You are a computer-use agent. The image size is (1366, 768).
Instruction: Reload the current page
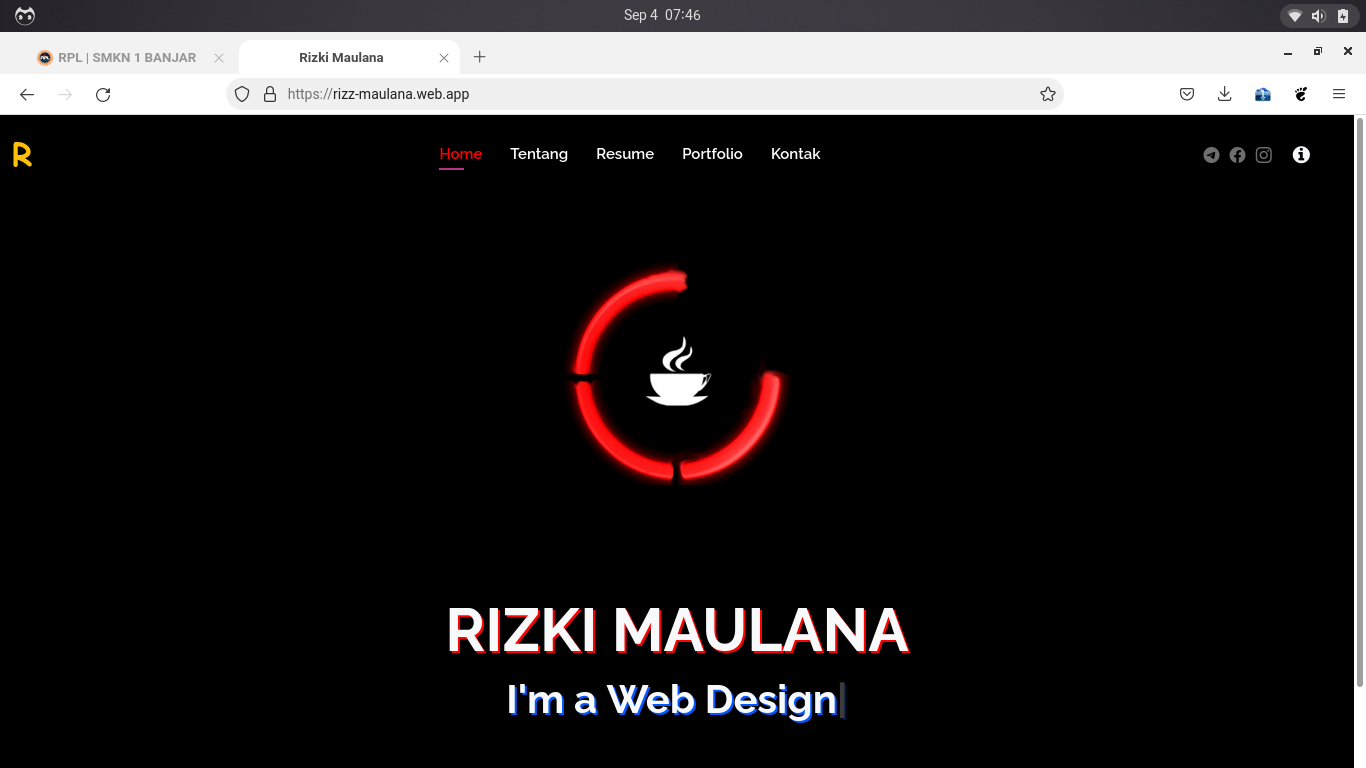click(x=103, y=94)
